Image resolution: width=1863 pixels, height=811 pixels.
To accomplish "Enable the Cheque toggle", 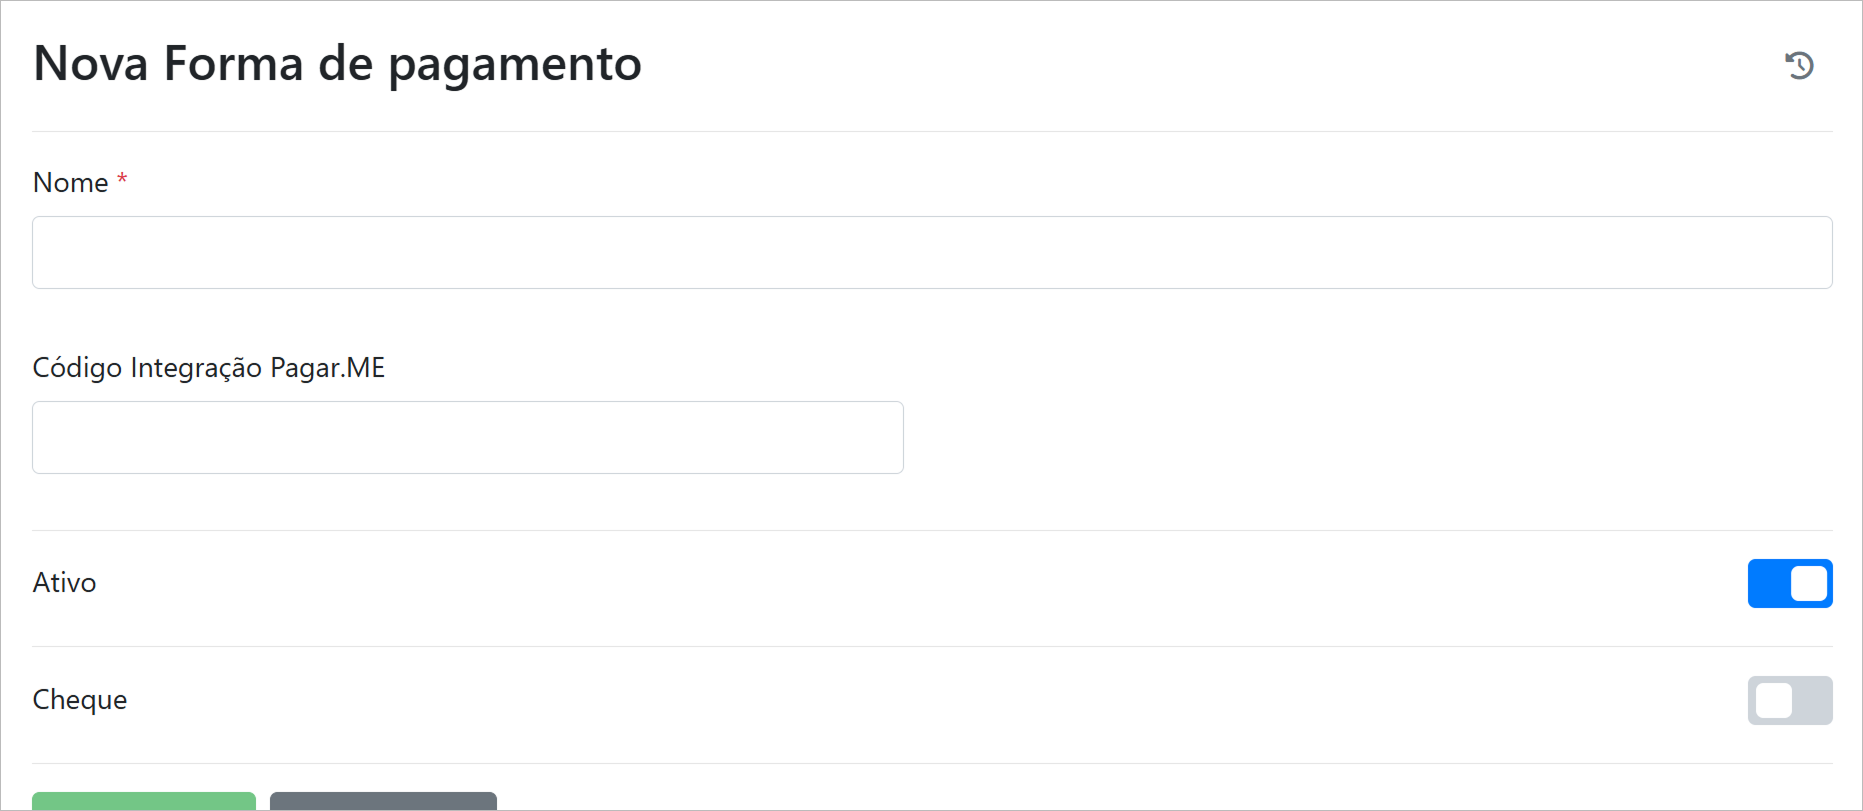I will pos(1789,700).
